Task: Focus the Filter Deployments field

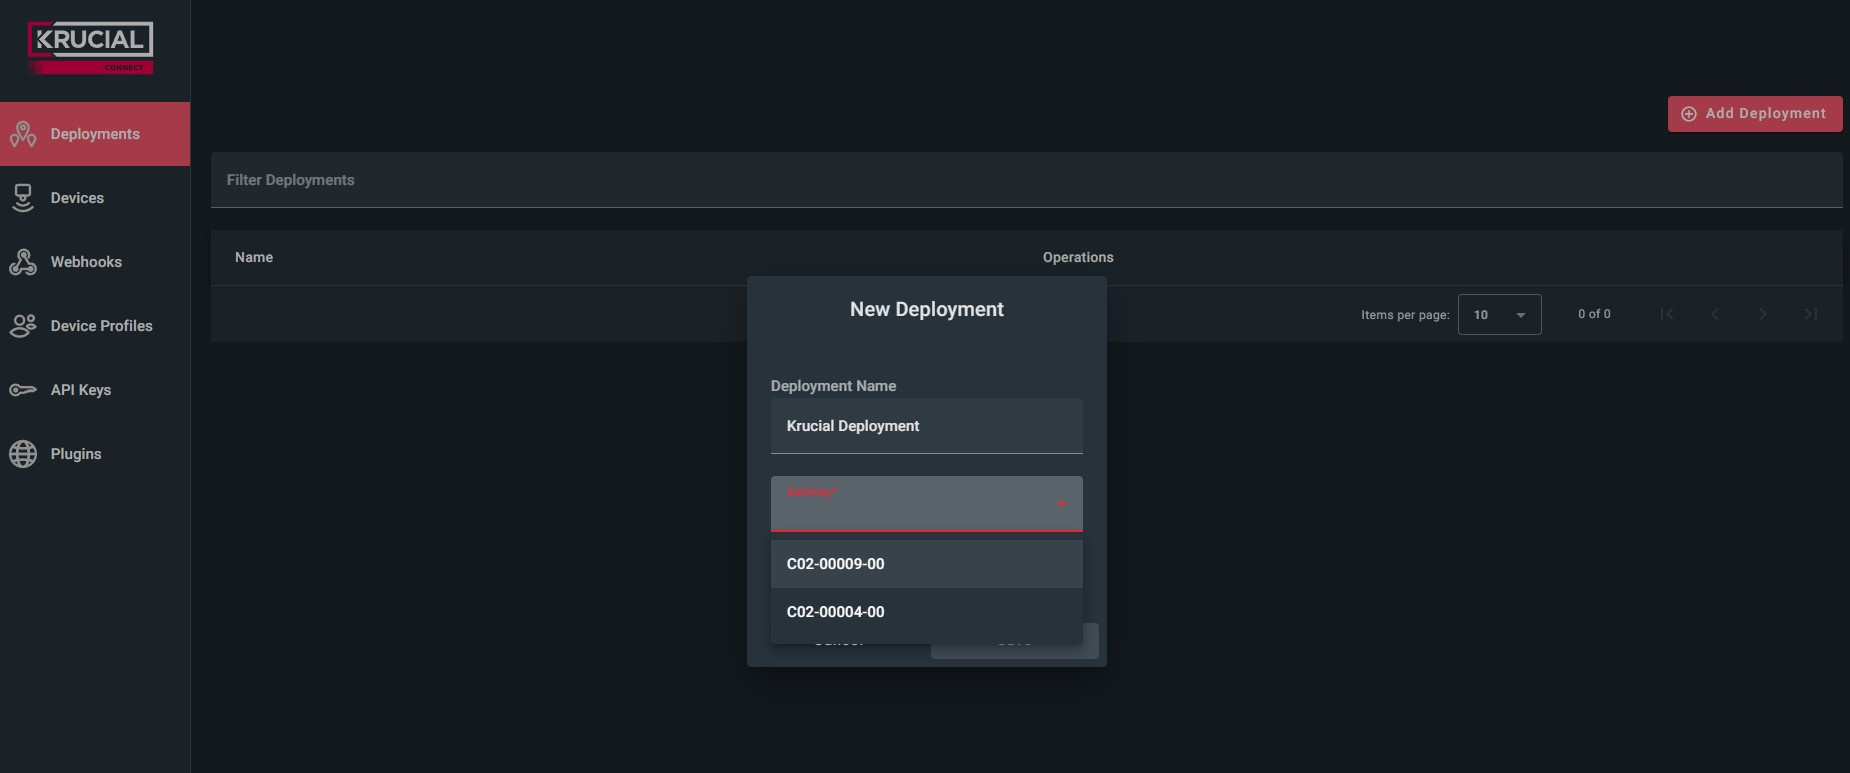Action: (1026, 180)
